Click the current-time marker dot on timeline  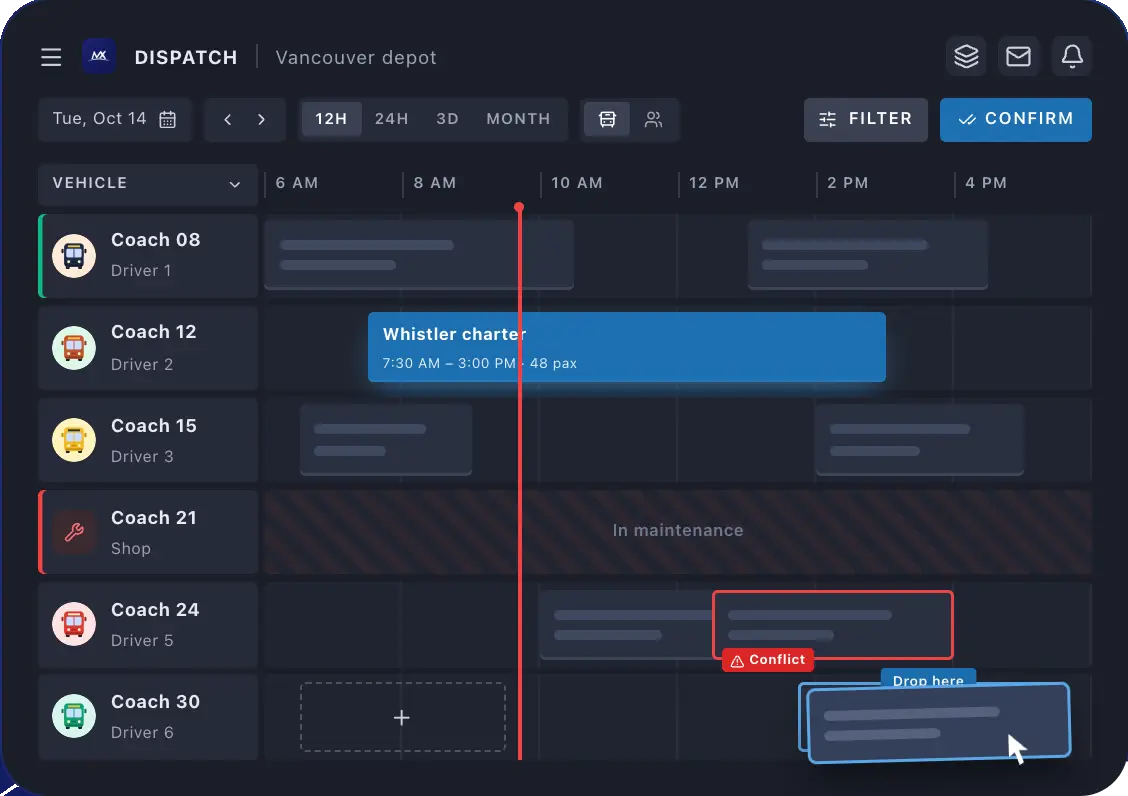(519, 207)
